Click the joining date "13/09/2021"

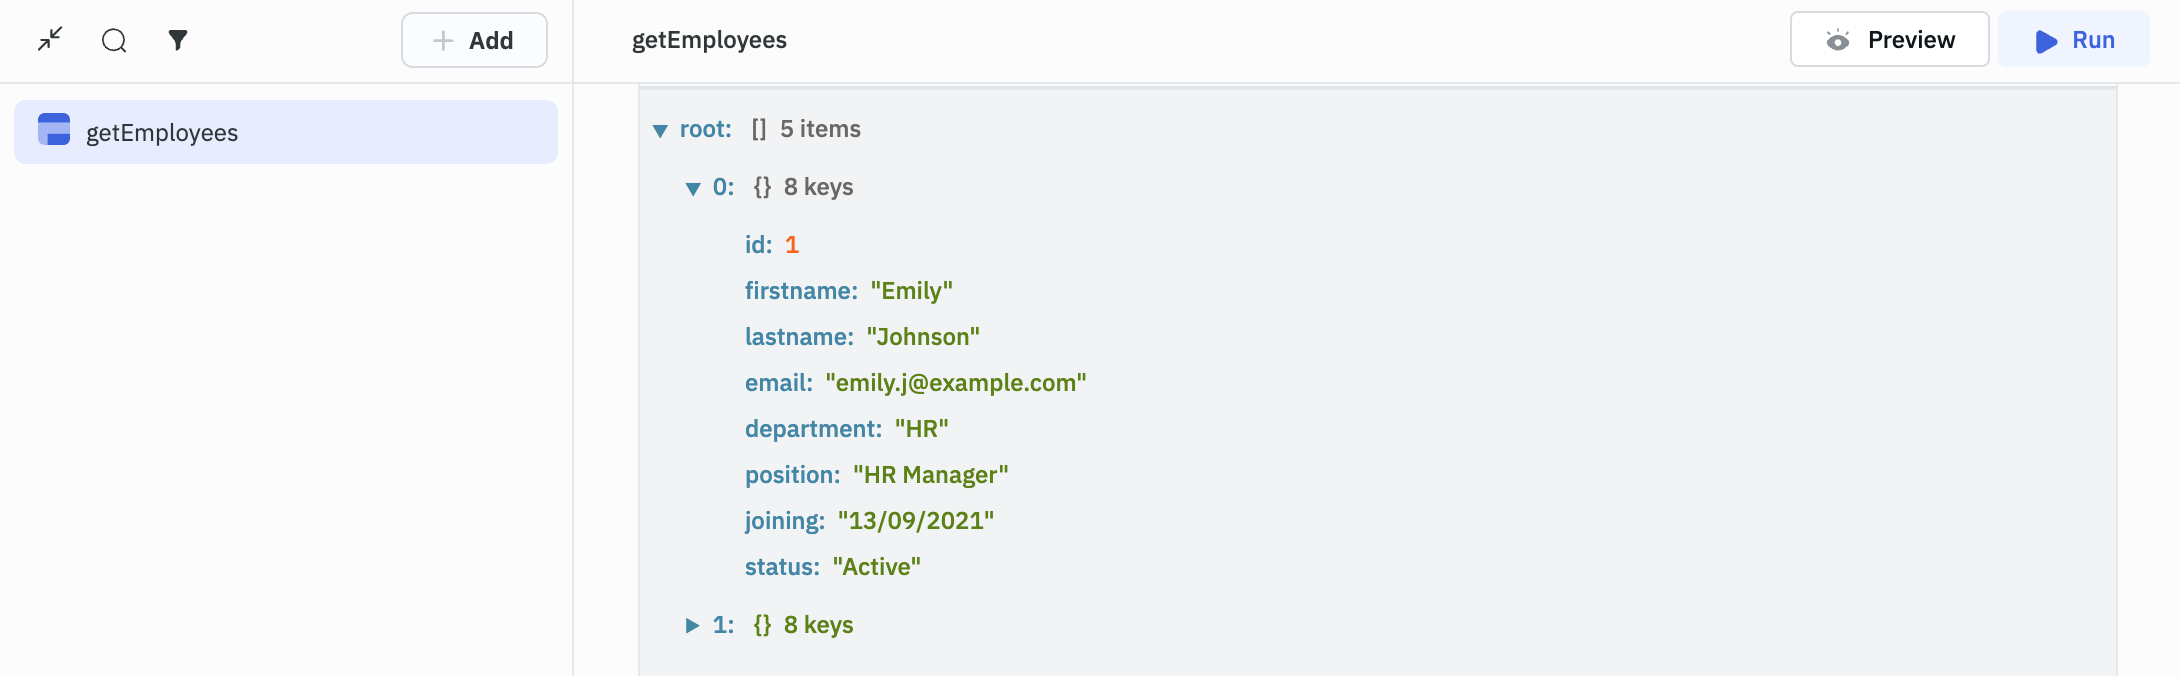[916, 521]
